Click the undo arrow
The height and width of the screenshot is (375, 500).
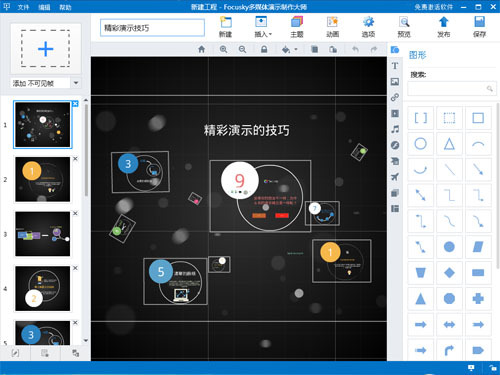coord(355,49)
